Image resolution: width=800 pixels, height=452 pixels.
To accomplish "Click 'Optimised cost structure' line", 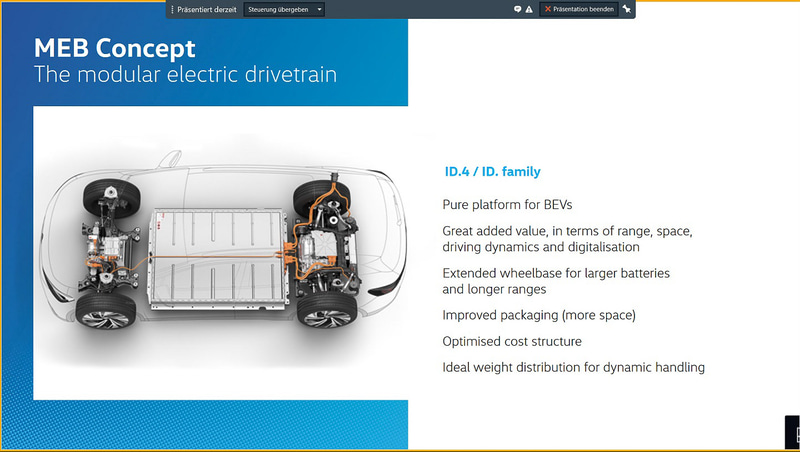I will pyautogui.click(x=512, y=341).
